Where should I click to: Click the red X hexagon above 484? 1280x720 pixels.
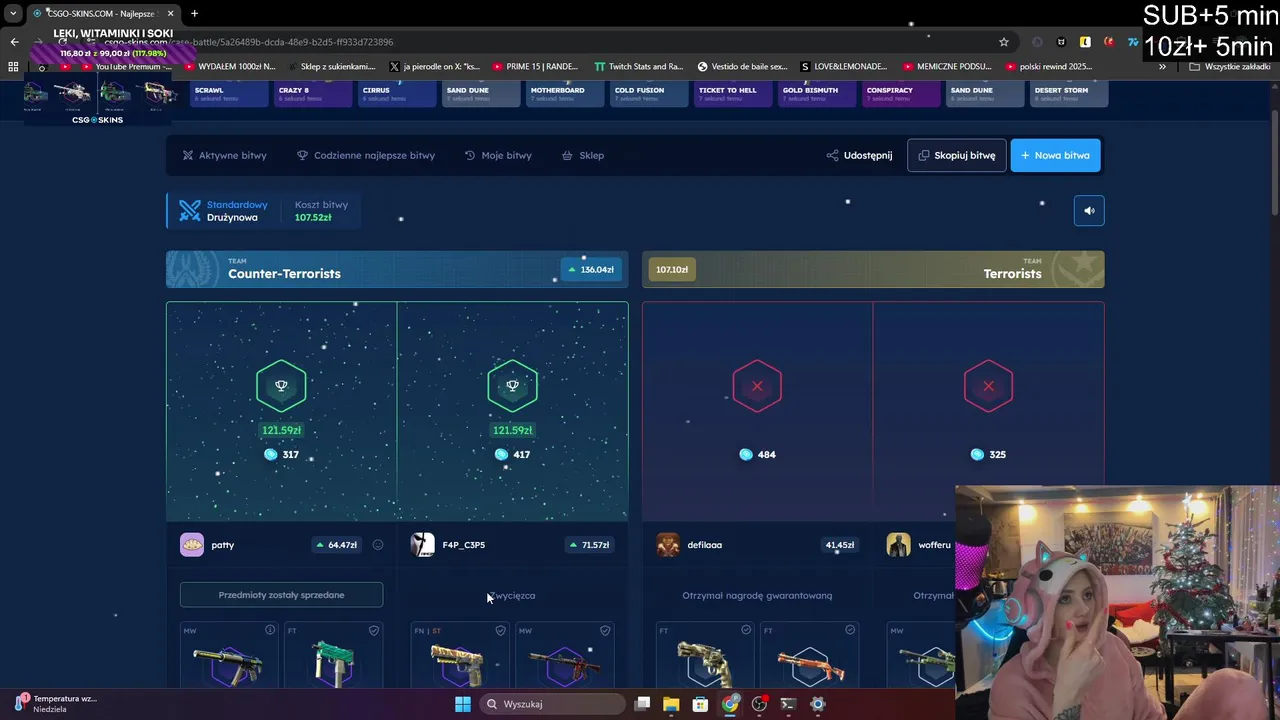[757, 386]
